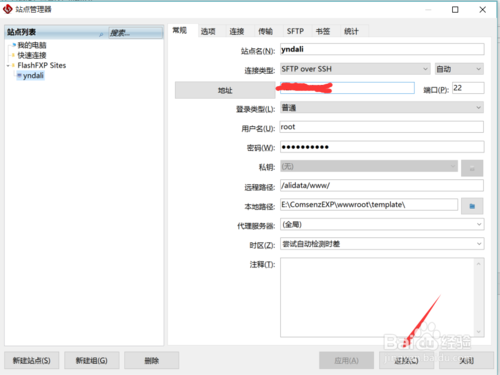The width and height of the screenshot is (500, 375).
Task: Open the private key dropdown (无)
Action: [x=369, y=166]
